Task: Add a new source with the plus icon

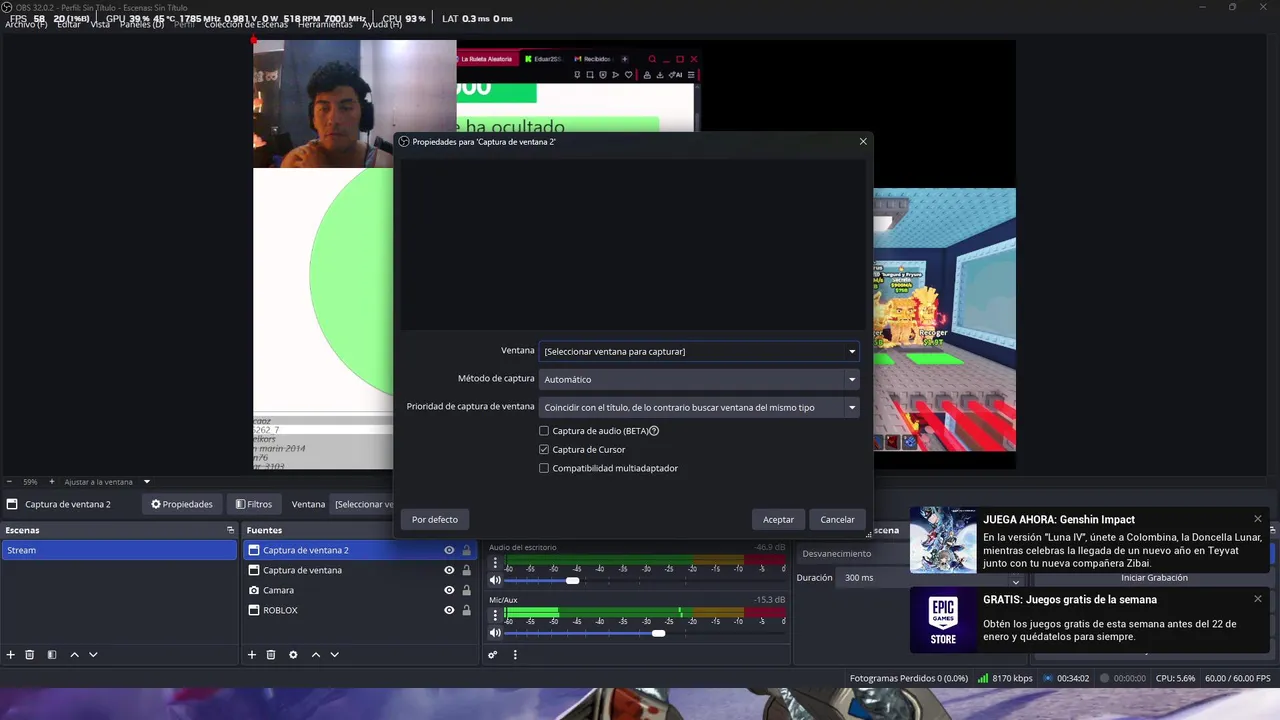Action: tap(252, 655)
